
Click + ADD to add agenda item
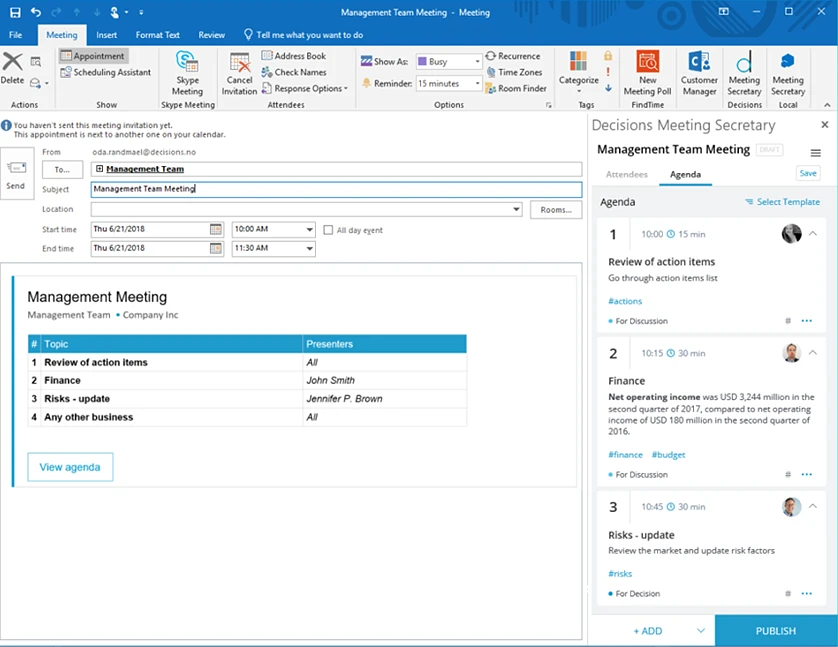(x=648, y=631)
